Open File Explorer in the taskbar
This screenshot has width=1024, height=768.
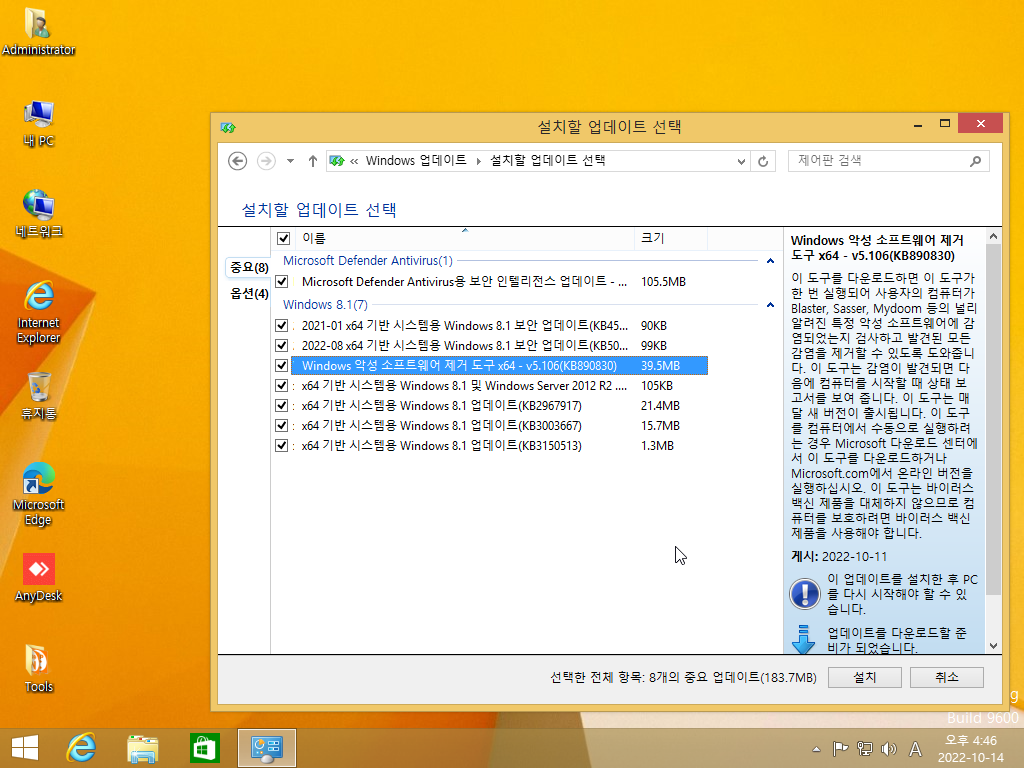pyautogui.click(x=142, y=748)
